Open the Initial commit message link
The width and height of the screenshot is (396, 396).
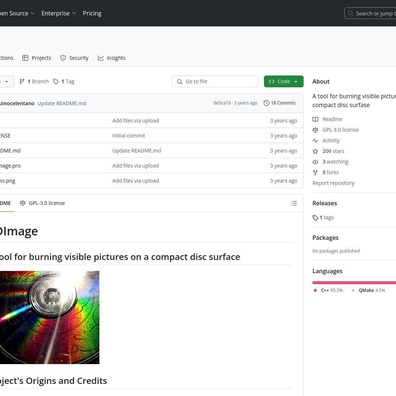pos(129,136)
